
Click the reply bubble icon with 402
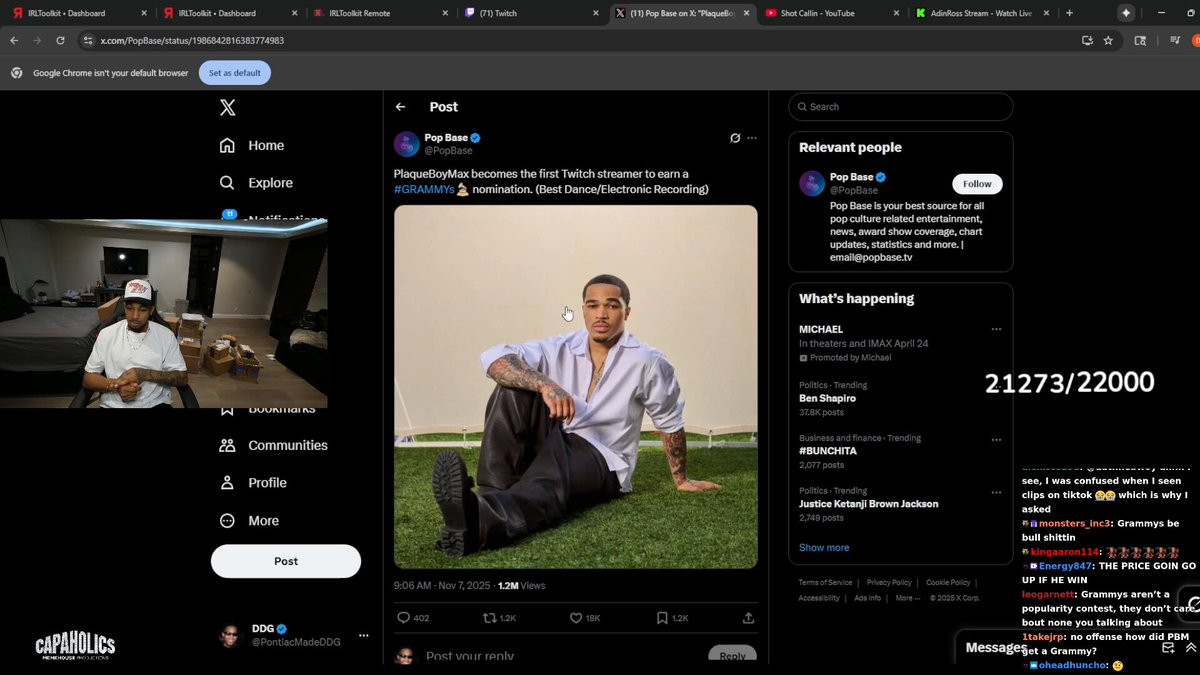404,618
